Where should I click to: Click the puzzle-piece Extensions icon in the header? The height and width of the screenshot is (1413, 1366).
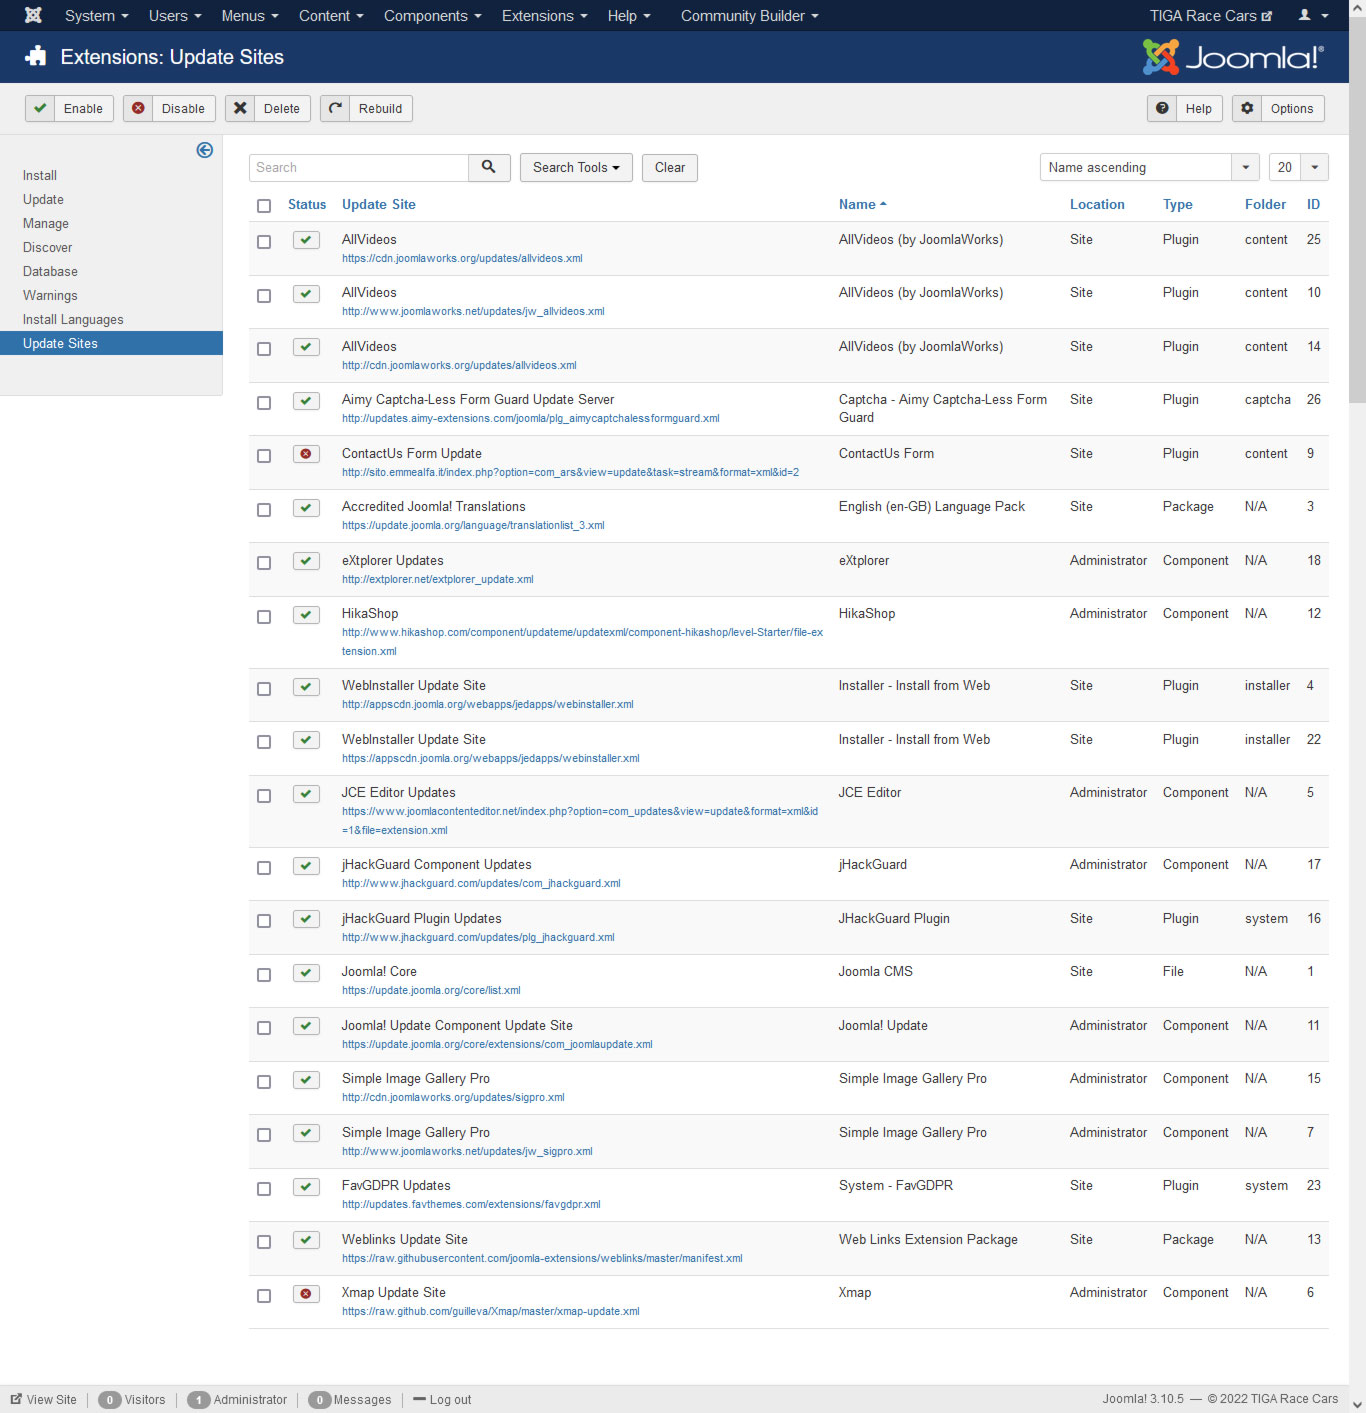(x=36, y=56)
